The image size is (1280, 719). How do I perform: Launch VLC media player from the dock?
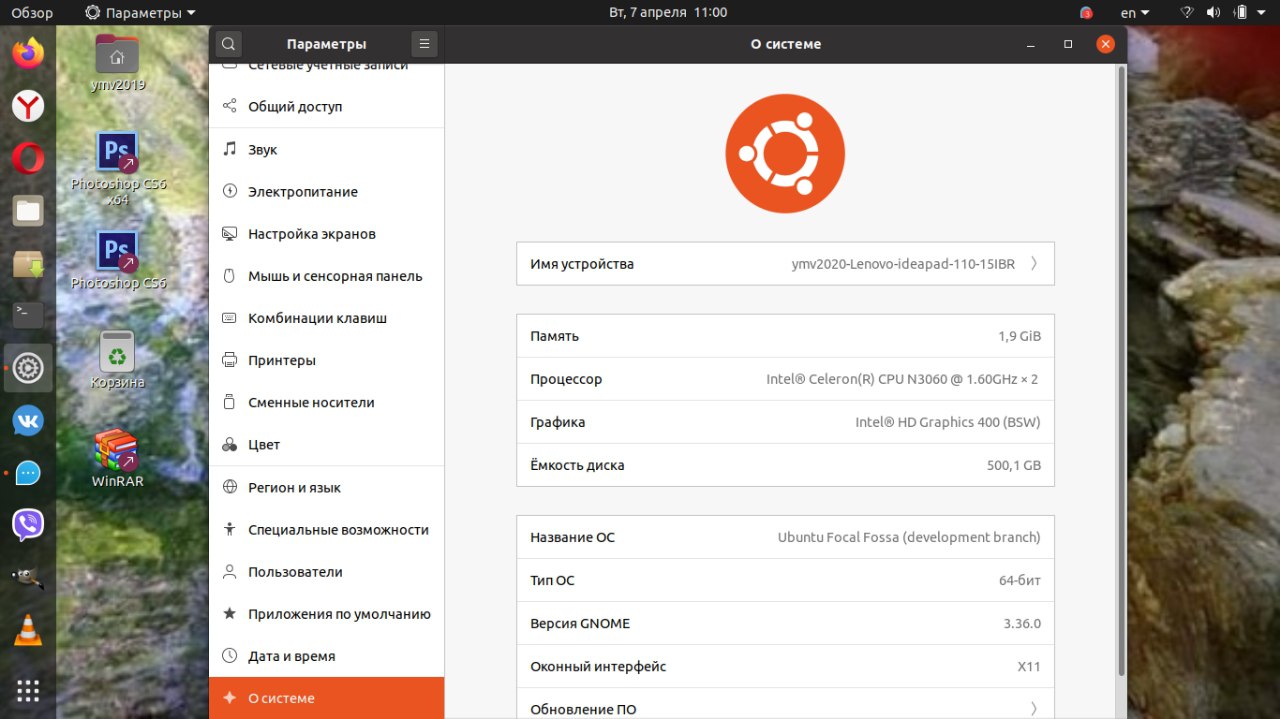click(x=28, y=630)
